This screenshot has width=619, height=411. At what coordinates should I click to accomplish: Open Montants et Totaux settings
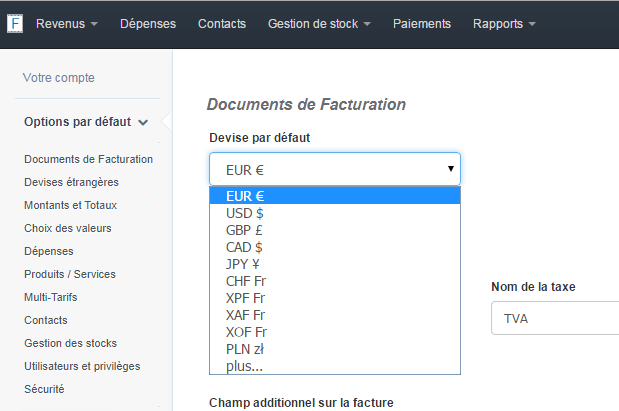click(x=71, y=205)
